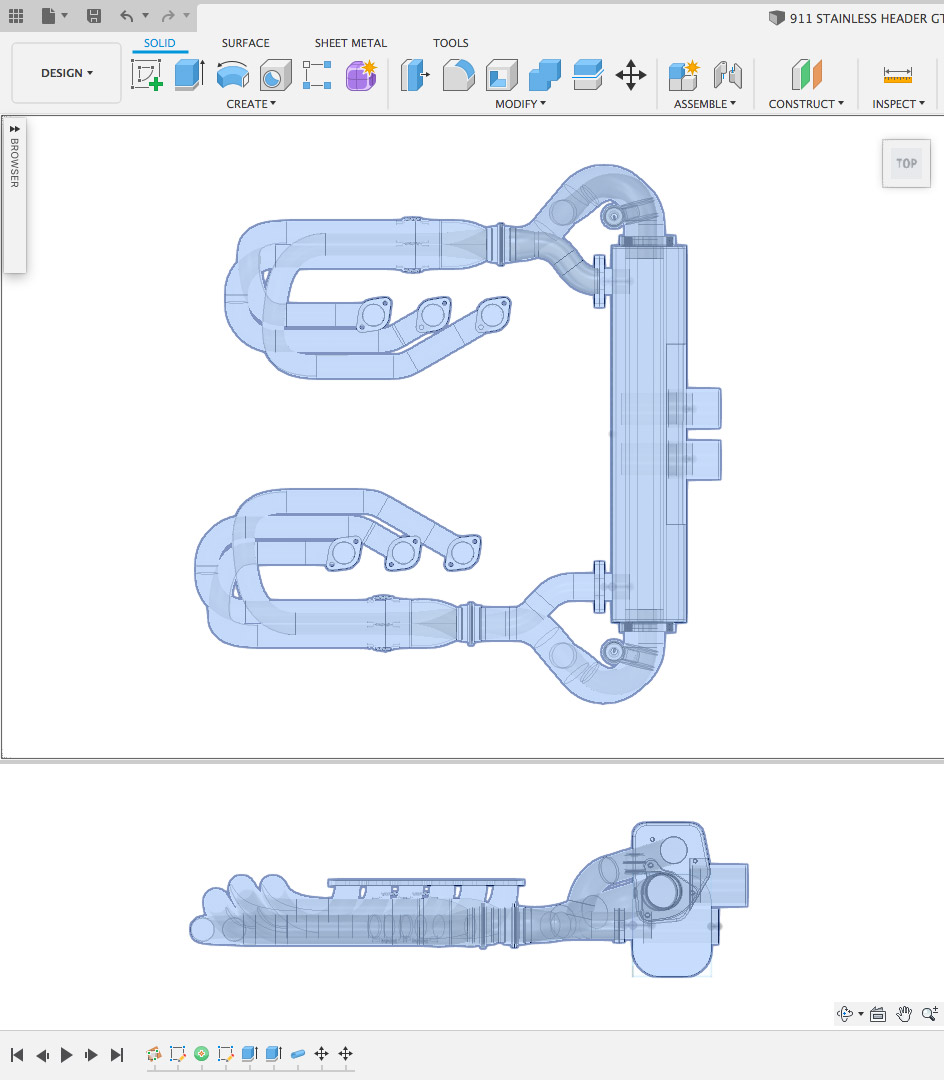This screenshot has width=944, height=1080.
Task: Select the blue pipe feature in the timeline
Action: [x=298, y=1053]
